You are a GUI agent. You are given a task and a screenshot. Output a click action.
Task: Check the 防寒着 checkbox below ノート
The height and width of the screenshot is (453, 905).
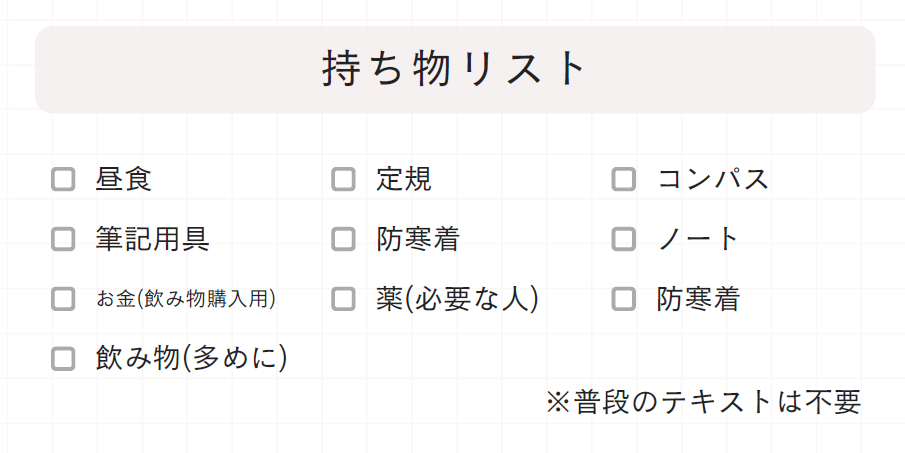[x=623, y=298]
